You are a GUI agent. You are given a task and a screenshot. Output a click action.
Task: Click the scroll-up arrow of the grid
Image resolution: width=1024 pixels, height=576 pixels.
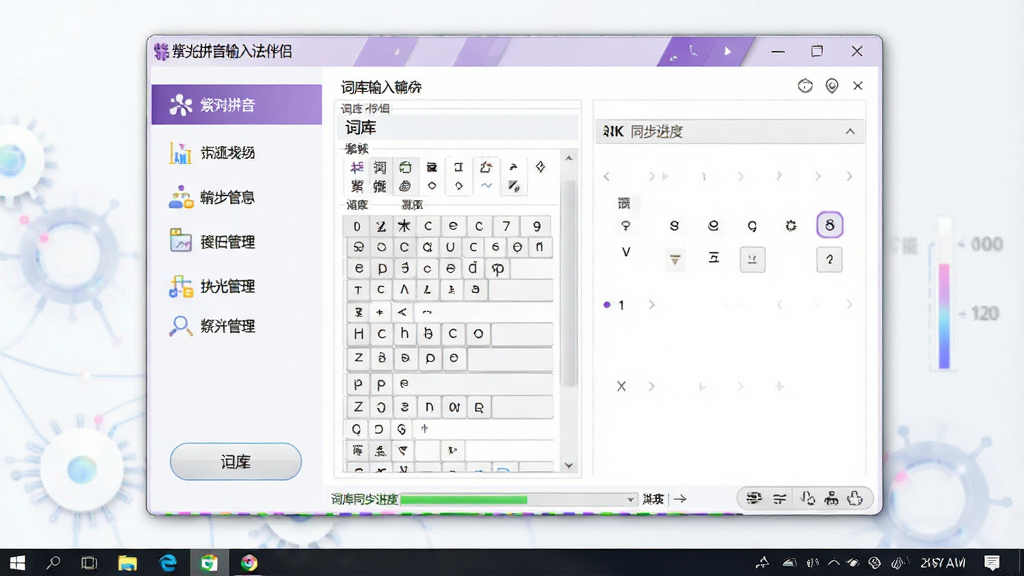tap(569, 158)
